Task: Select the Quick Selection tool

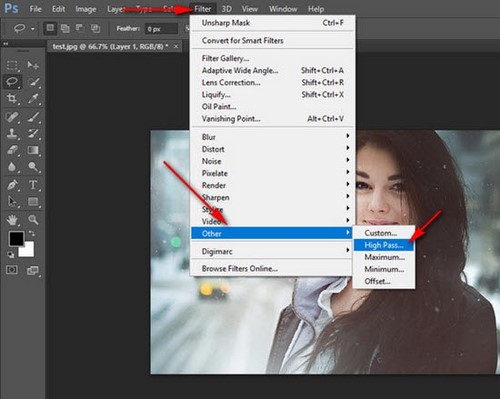Action: (x=33, y=82)
